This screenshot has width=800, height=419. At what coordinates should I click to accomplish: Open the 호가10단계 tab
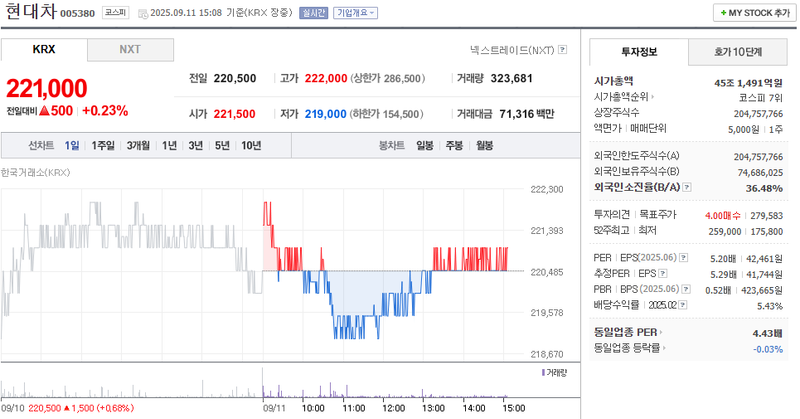click(x=738, y=52)
